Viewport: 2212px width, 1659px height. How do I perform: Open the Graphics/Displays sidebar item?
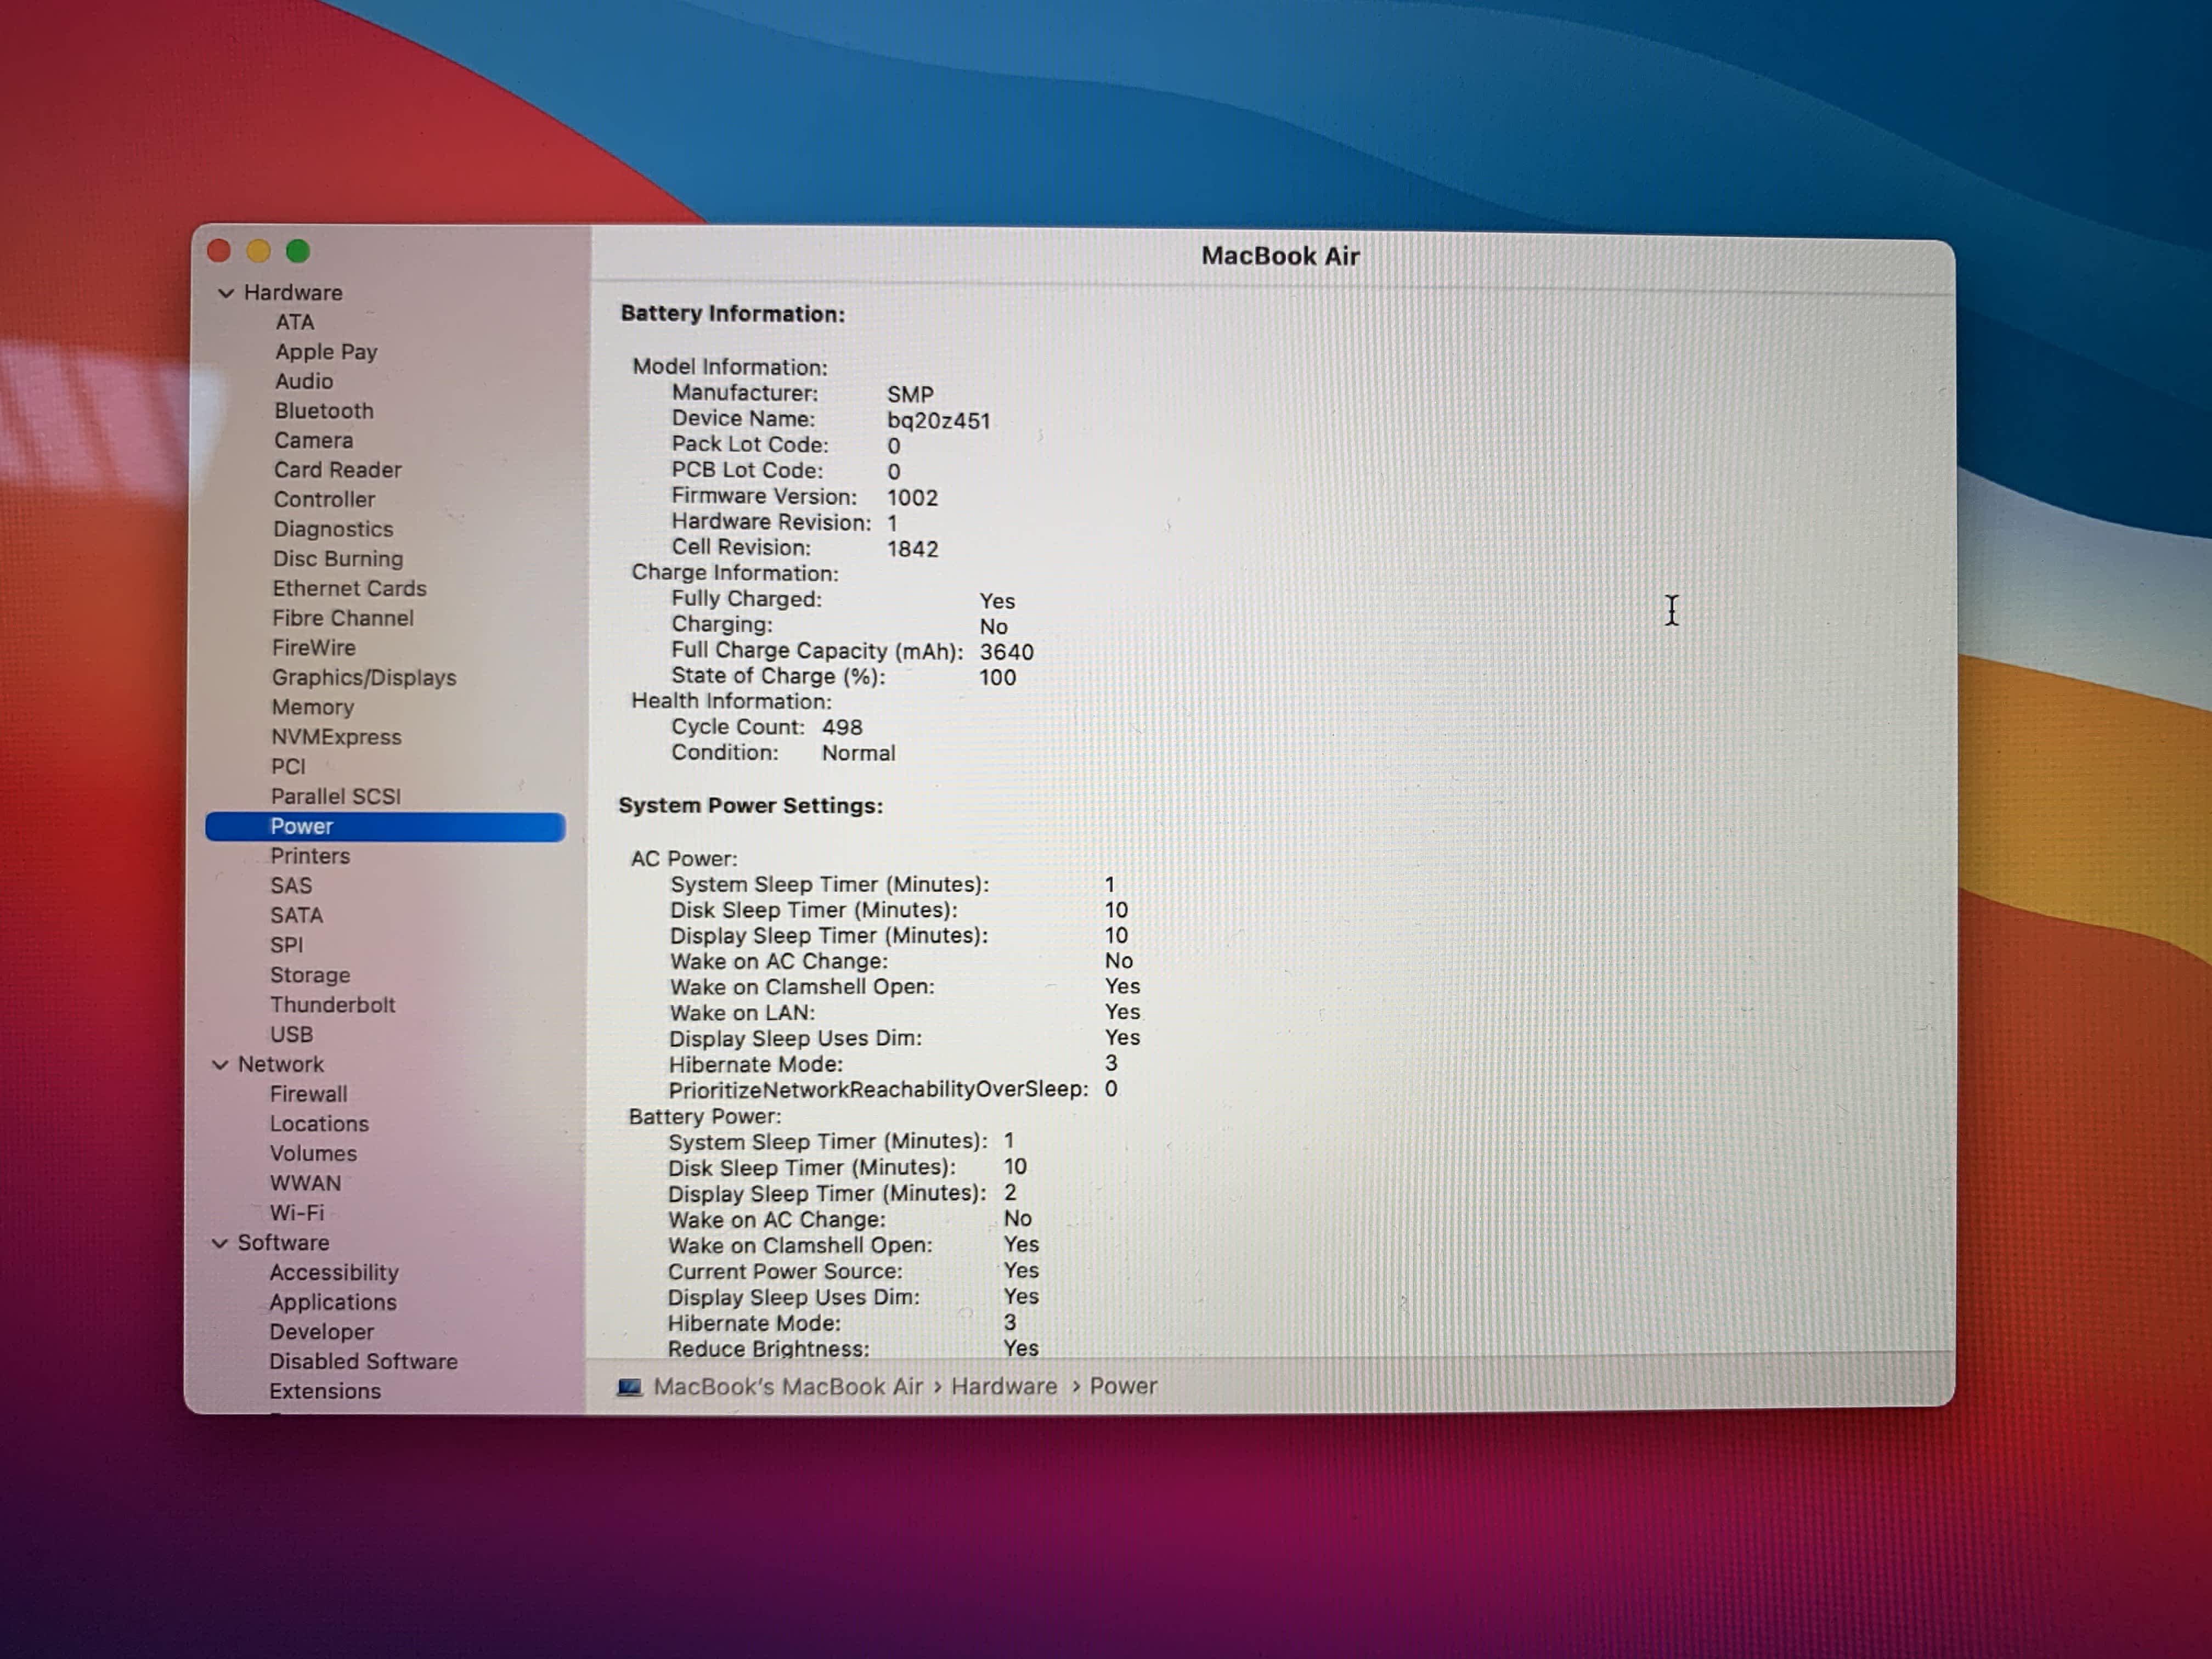[x=364, y=678]
